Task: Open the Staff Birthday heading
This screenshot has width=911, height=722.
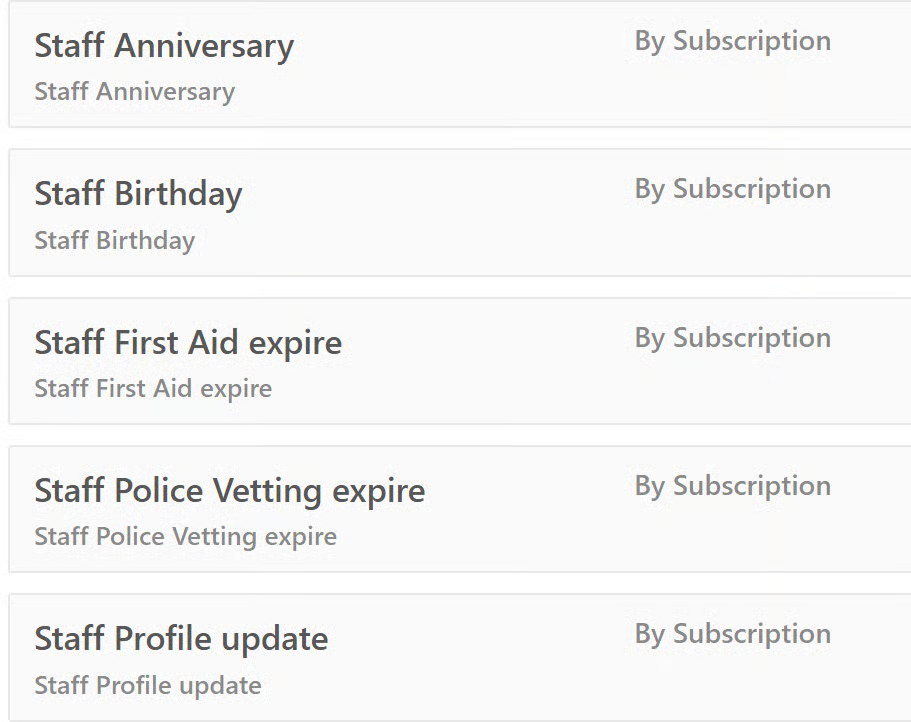Action: pyautogui.click(x=138, y=194)
